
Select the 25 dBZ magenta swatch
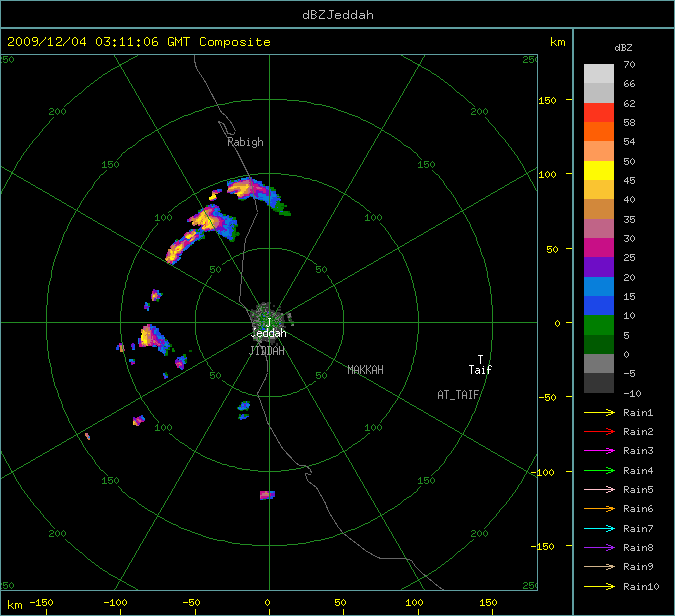coord(599,248)
